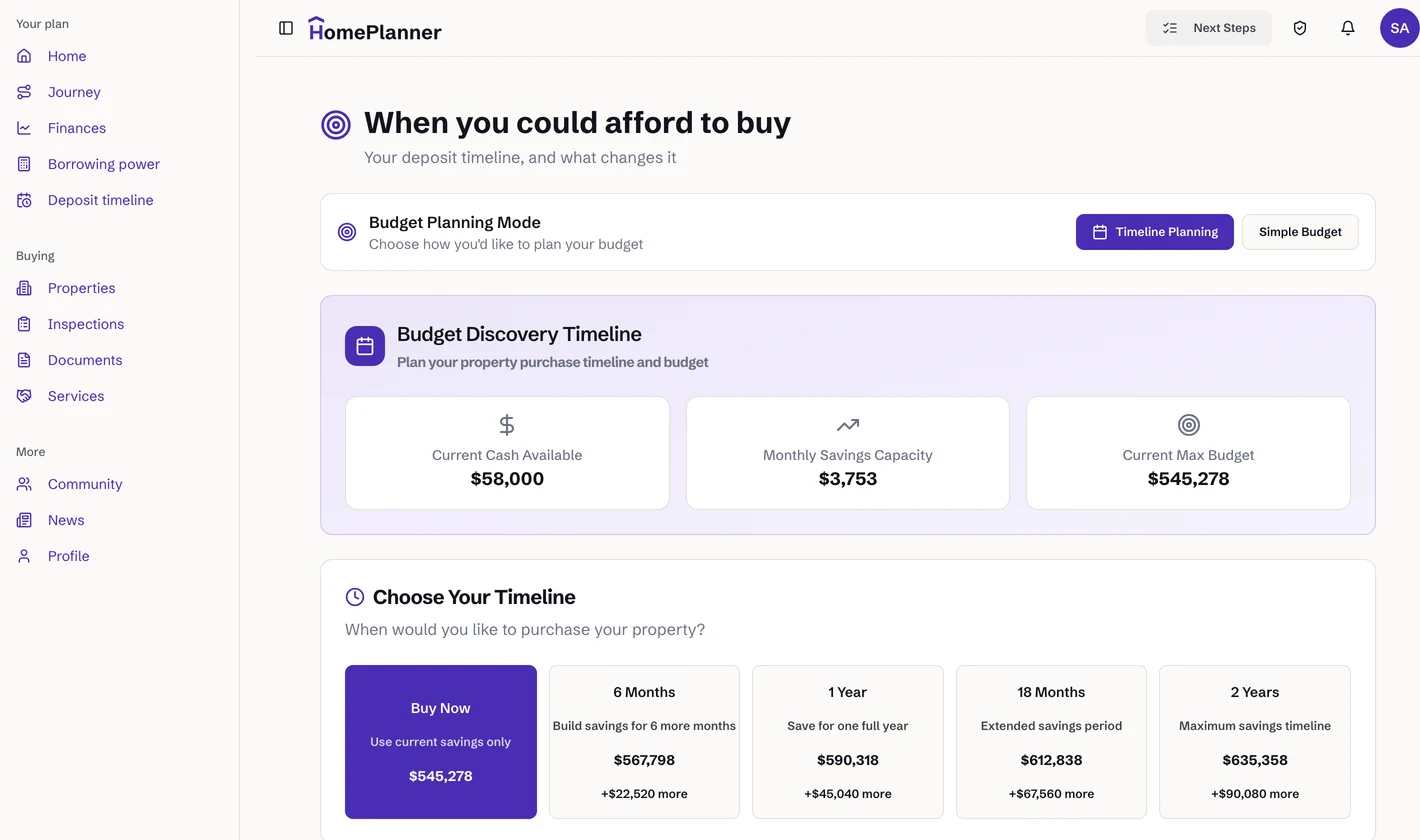
Task: Click the Community people icon
Action: point(24,484)
